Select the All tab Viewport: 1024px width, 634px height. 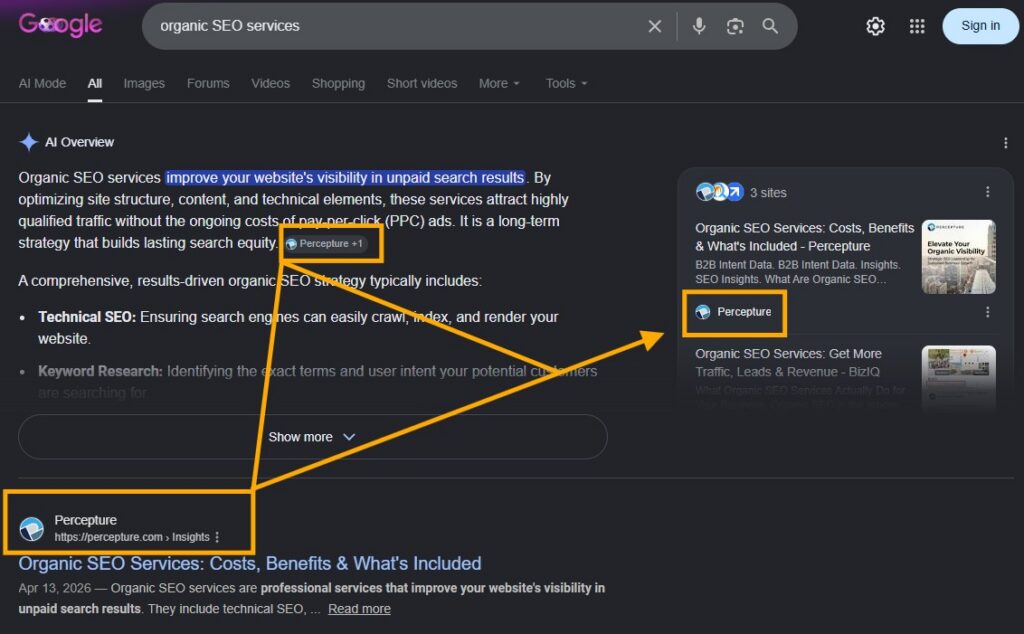(x=95, y=84)
